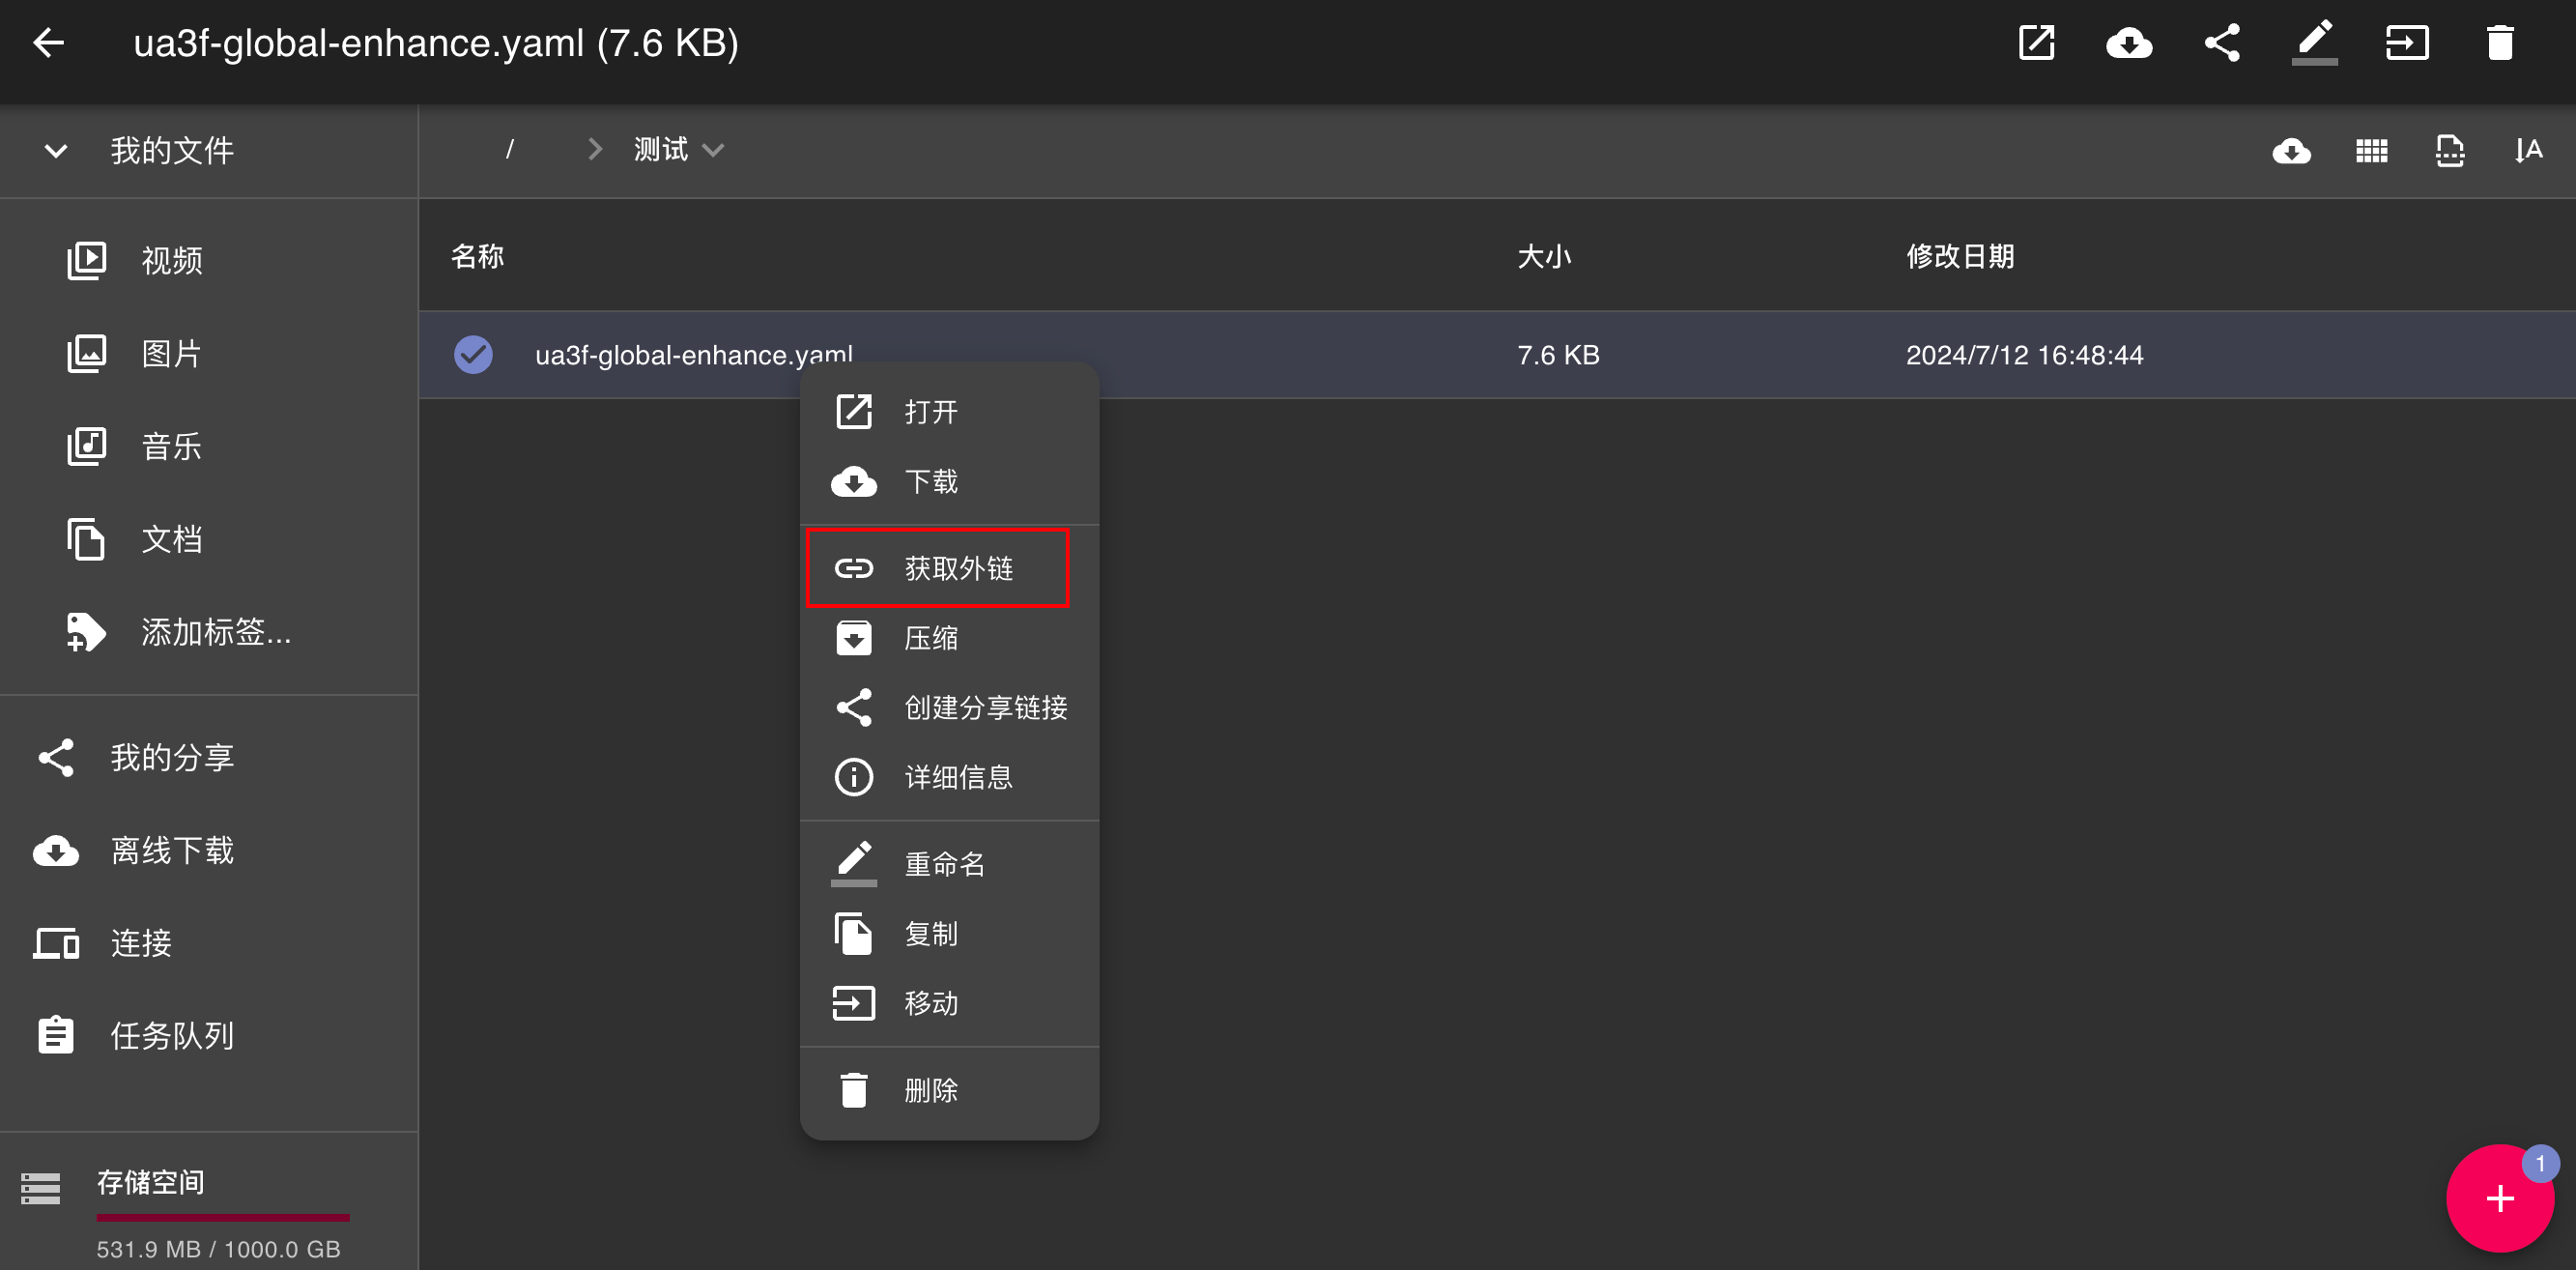Click the back arrow in top bar

pos(48,43)
